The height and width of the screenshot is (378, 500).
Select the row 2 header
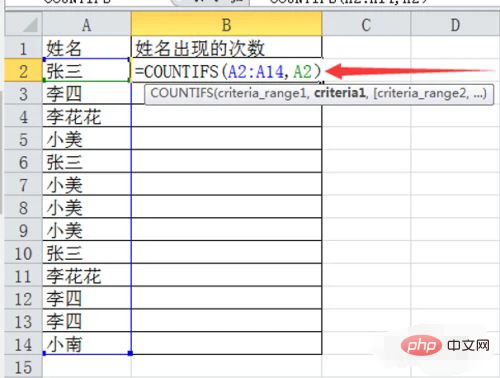tap(23, 71)
